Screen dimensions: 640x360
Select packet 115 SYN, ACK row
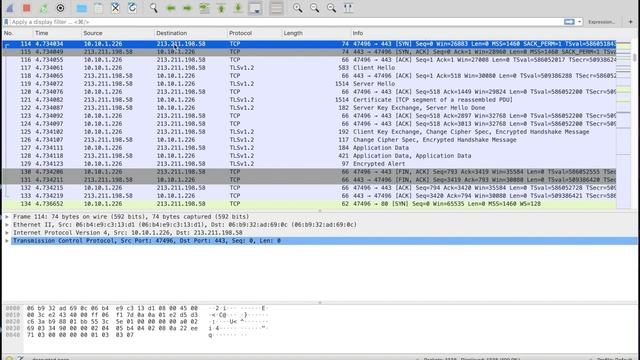point(309,52)
